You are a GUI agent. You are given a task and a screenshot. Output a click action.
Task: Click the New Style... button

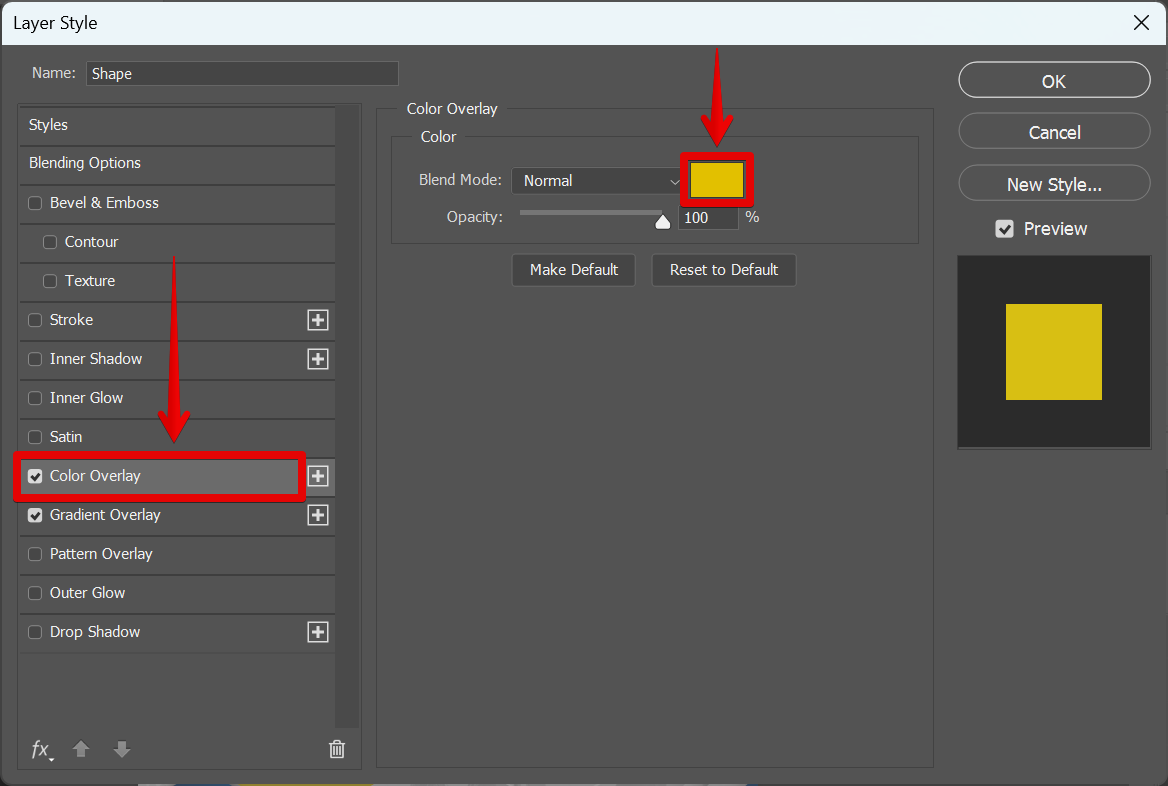tap(1054, 183)
